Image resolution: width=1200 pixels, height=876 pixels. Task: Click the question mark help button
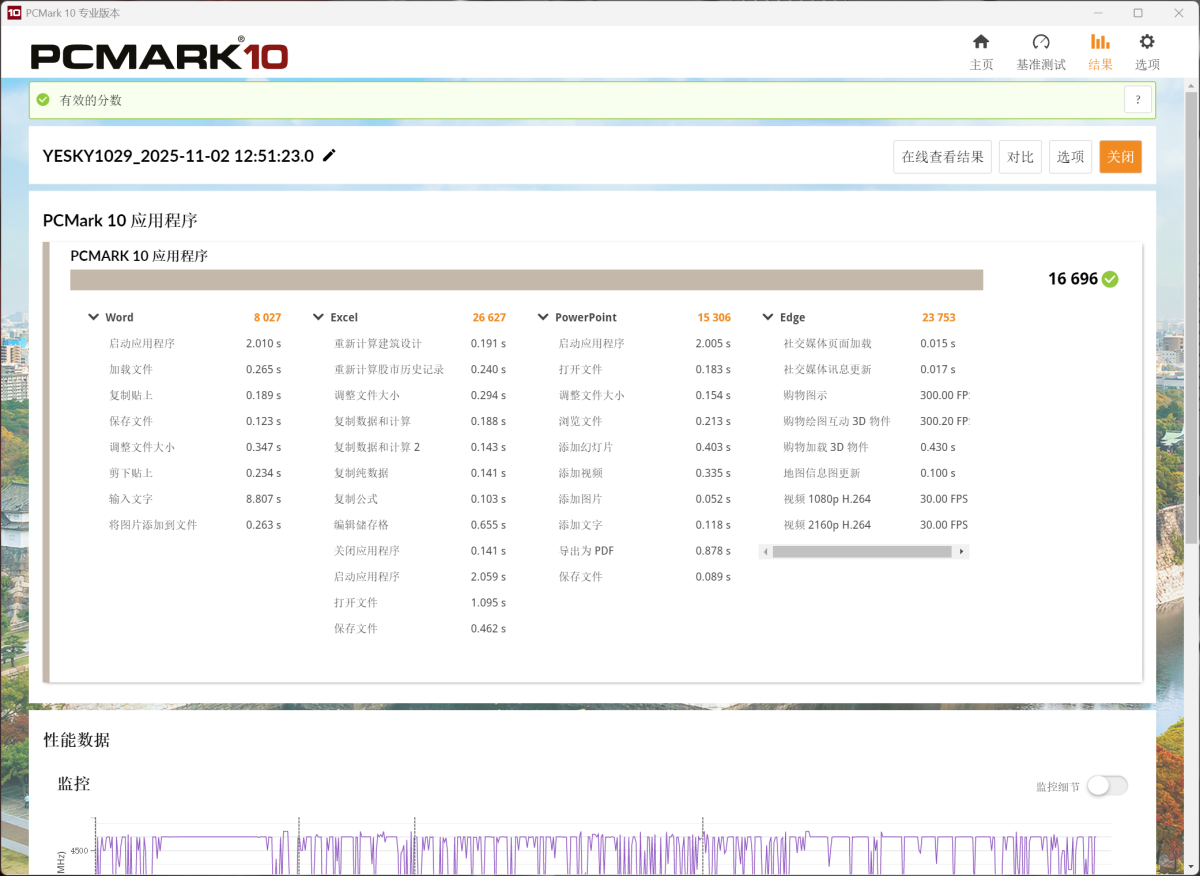click(x=1137, y=100)
